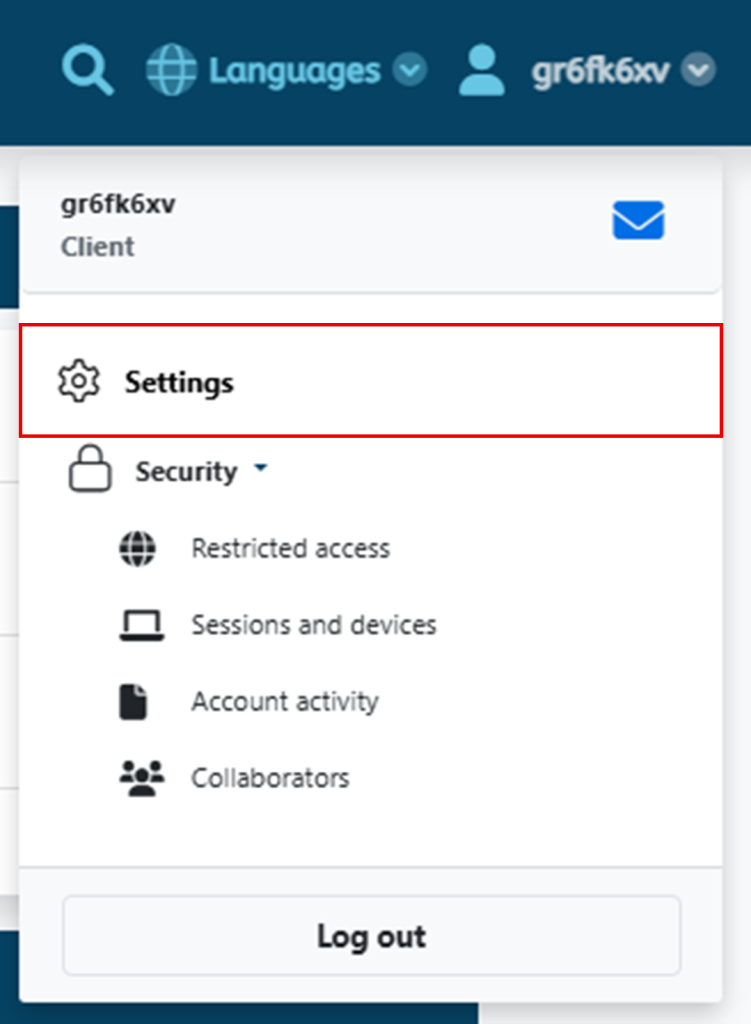Open the Settings menu item
The image size is (751, 1024).
point(371,380)
